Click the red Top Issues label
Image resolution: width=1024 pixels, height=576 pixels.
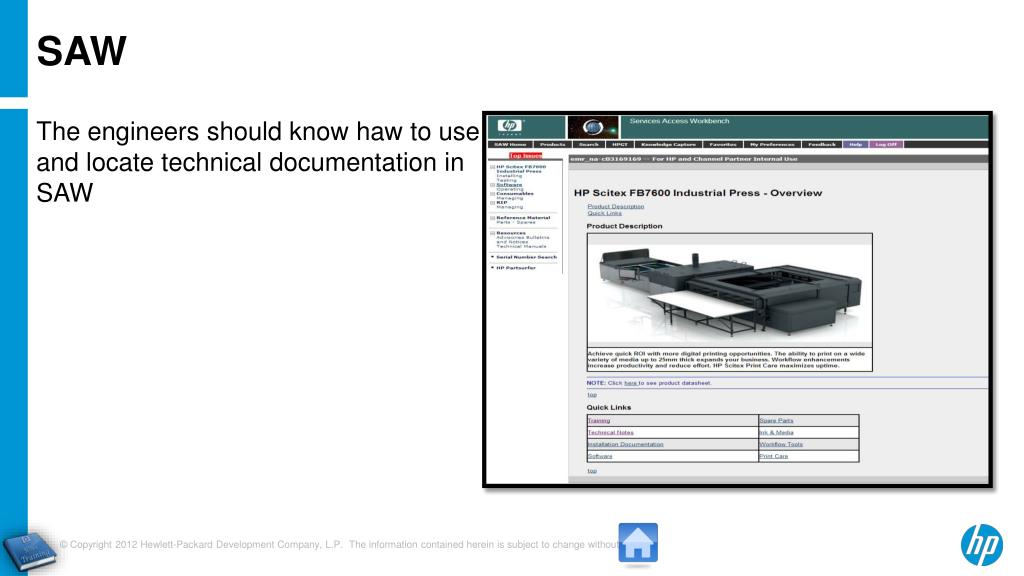[526, 155]
